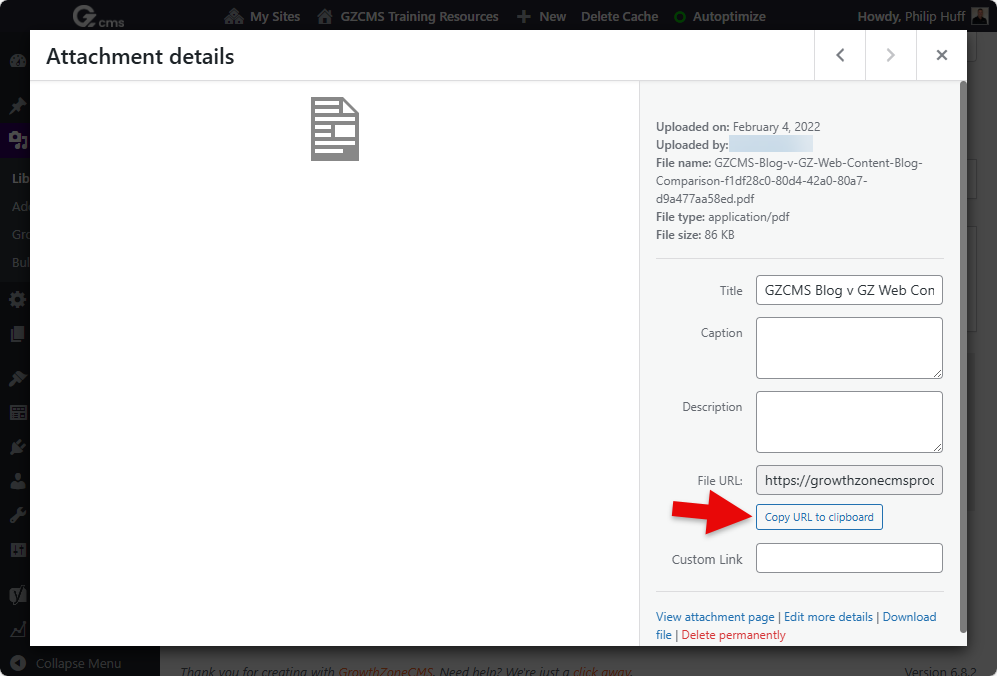This screenshot has height=676, width=997.
Task: Go to the previous attachment with the left chevron
Action: [x=839, y=55]
